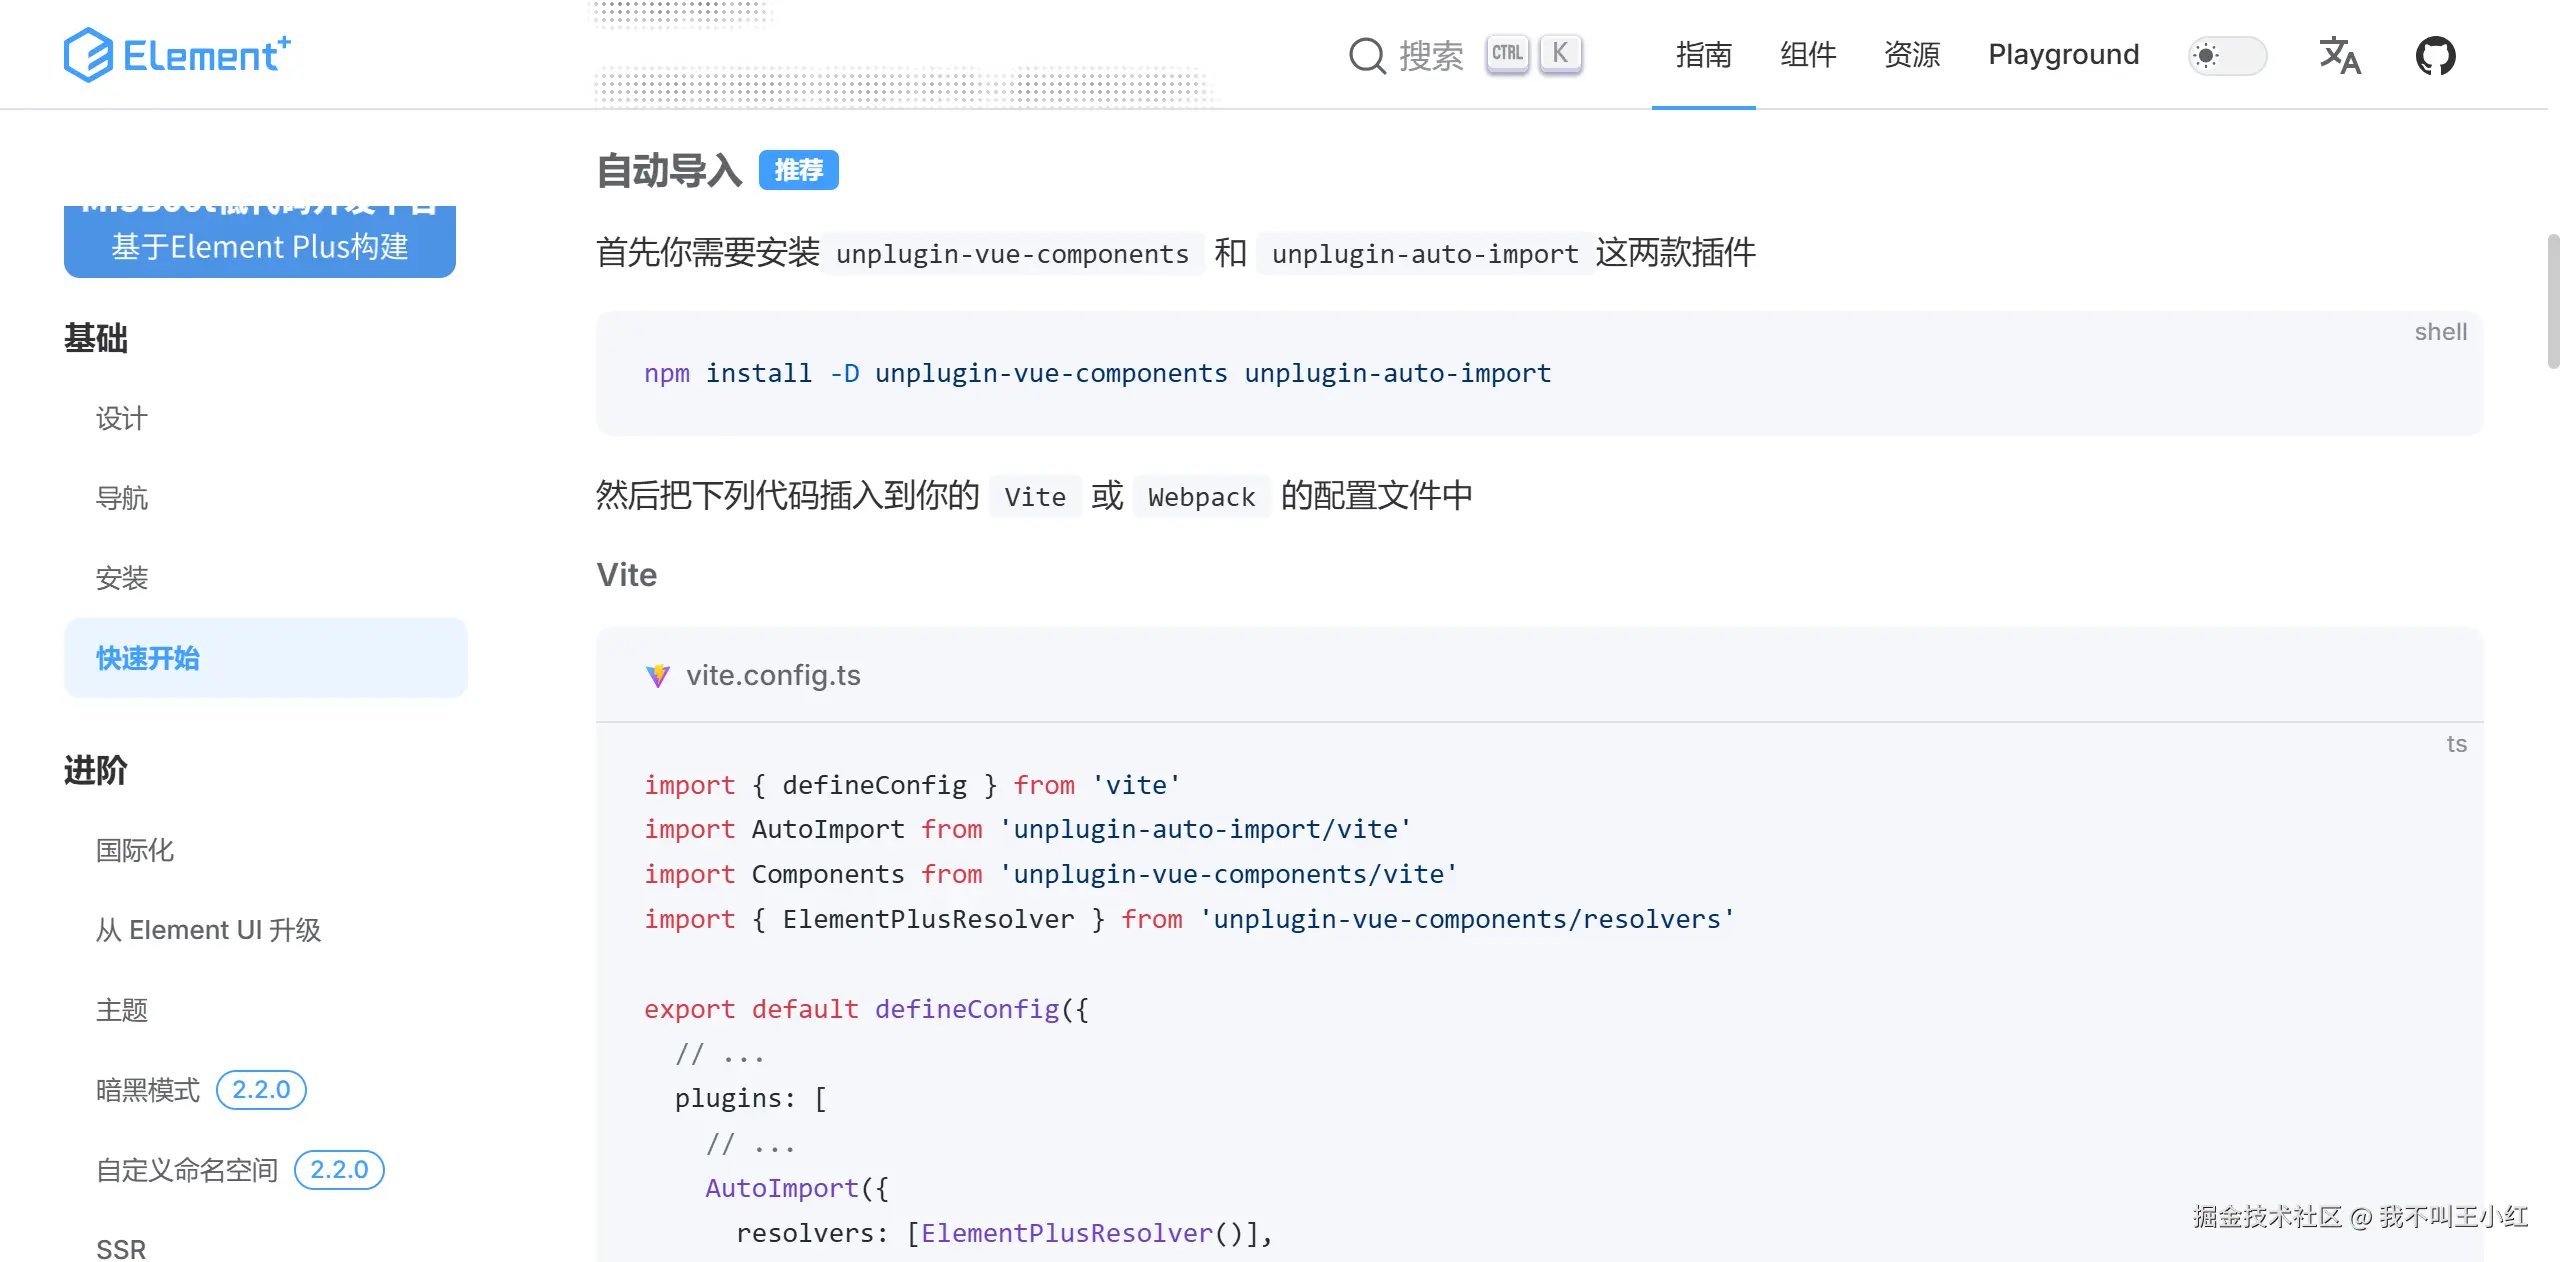Open the 暗黑模式 sidebar page
This screenshot has height=1262, width=2560.
pyautogui.click(x=148, y=1090)
